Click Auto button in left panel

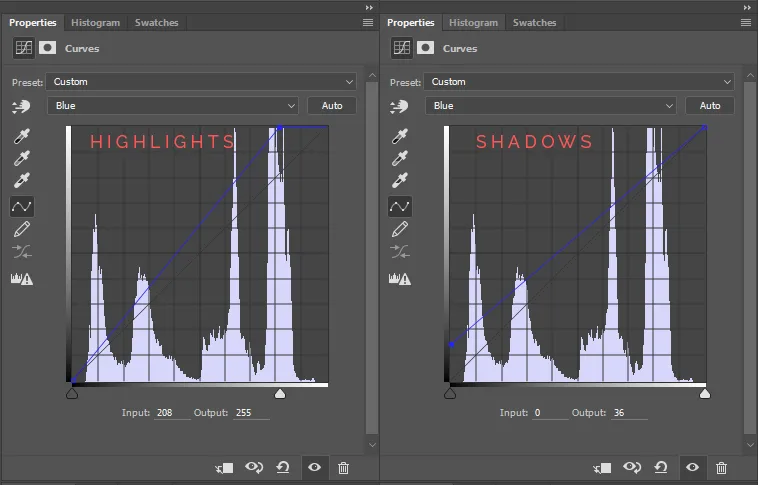point(332,105)
